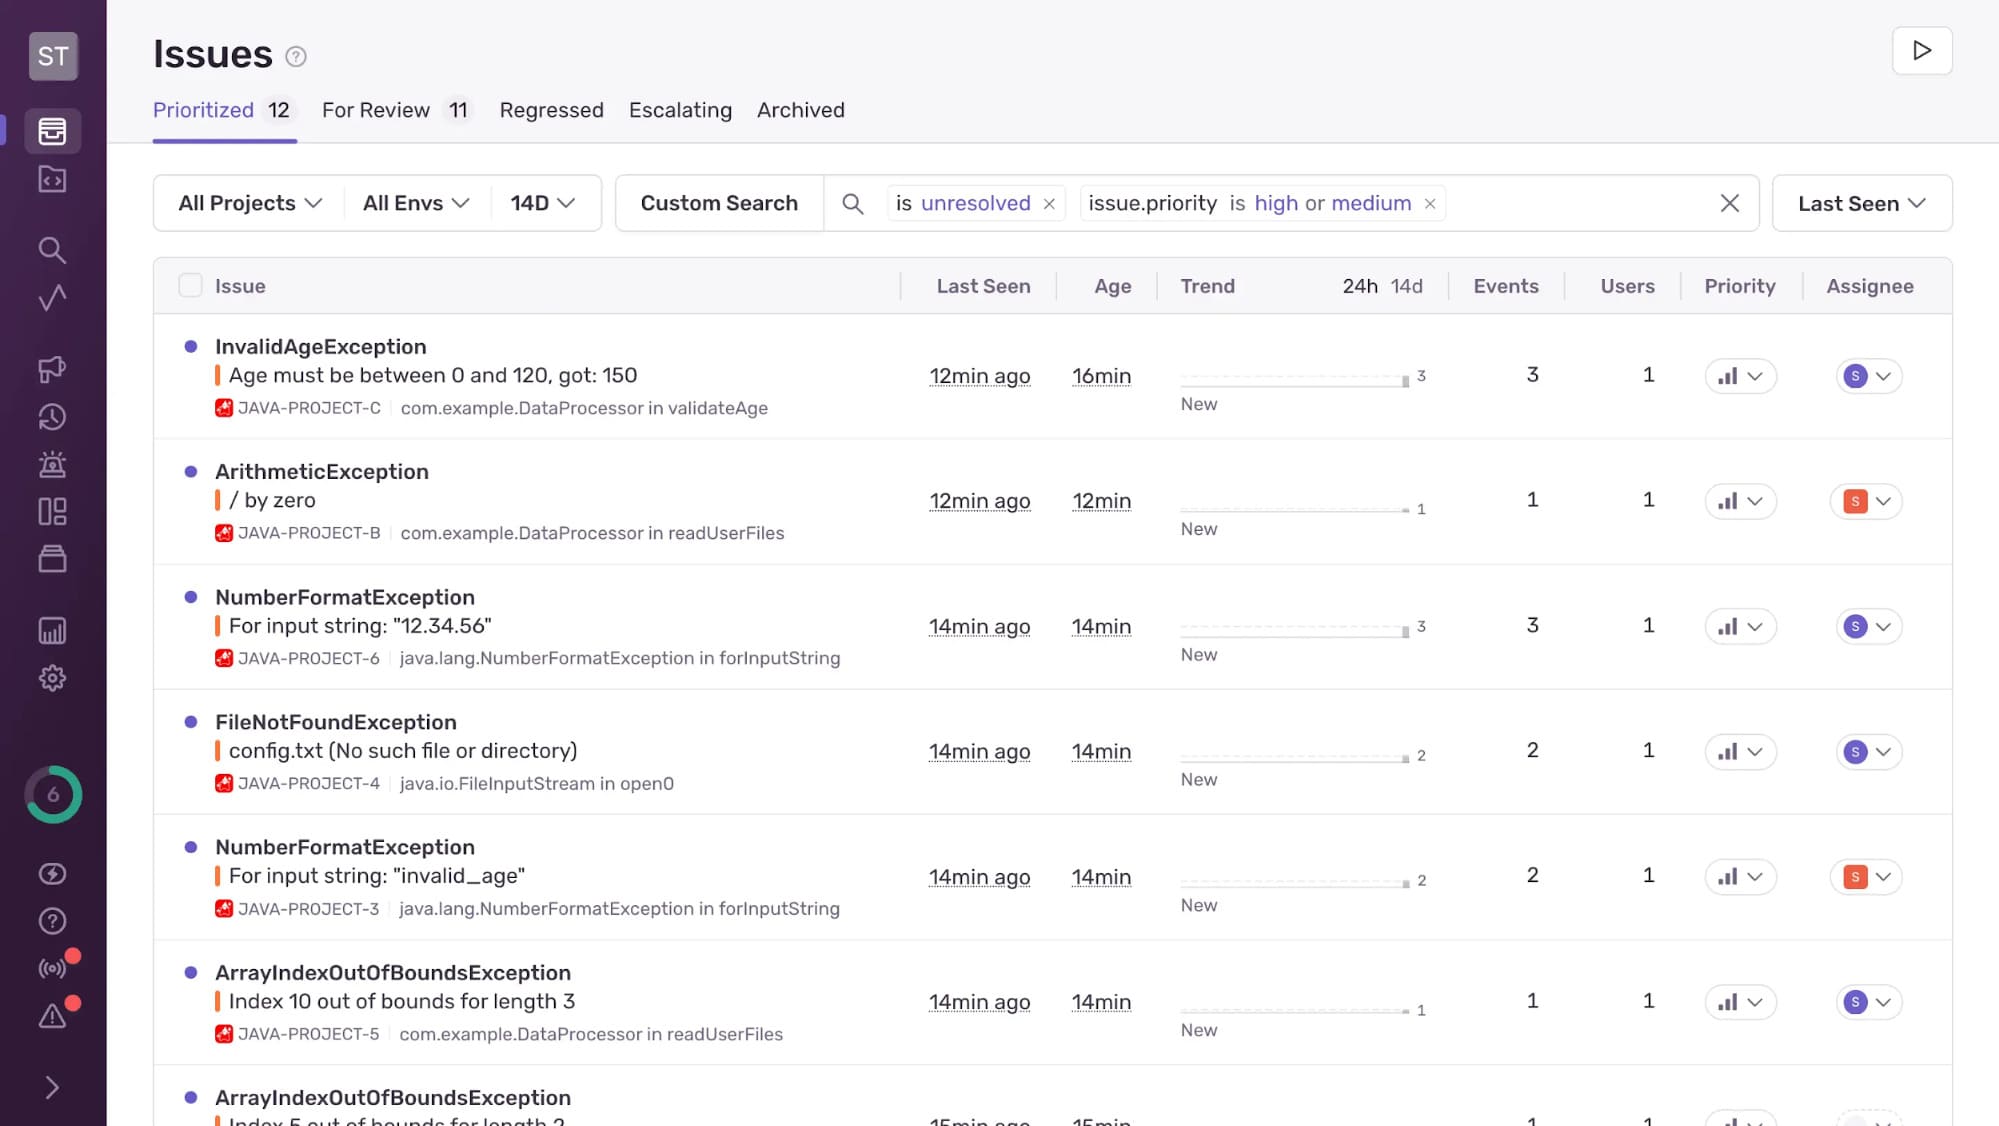This screenshot has height=1126, width=1999.
Task: Switch to the Escalating tab
Action: [x=680, y=110]
